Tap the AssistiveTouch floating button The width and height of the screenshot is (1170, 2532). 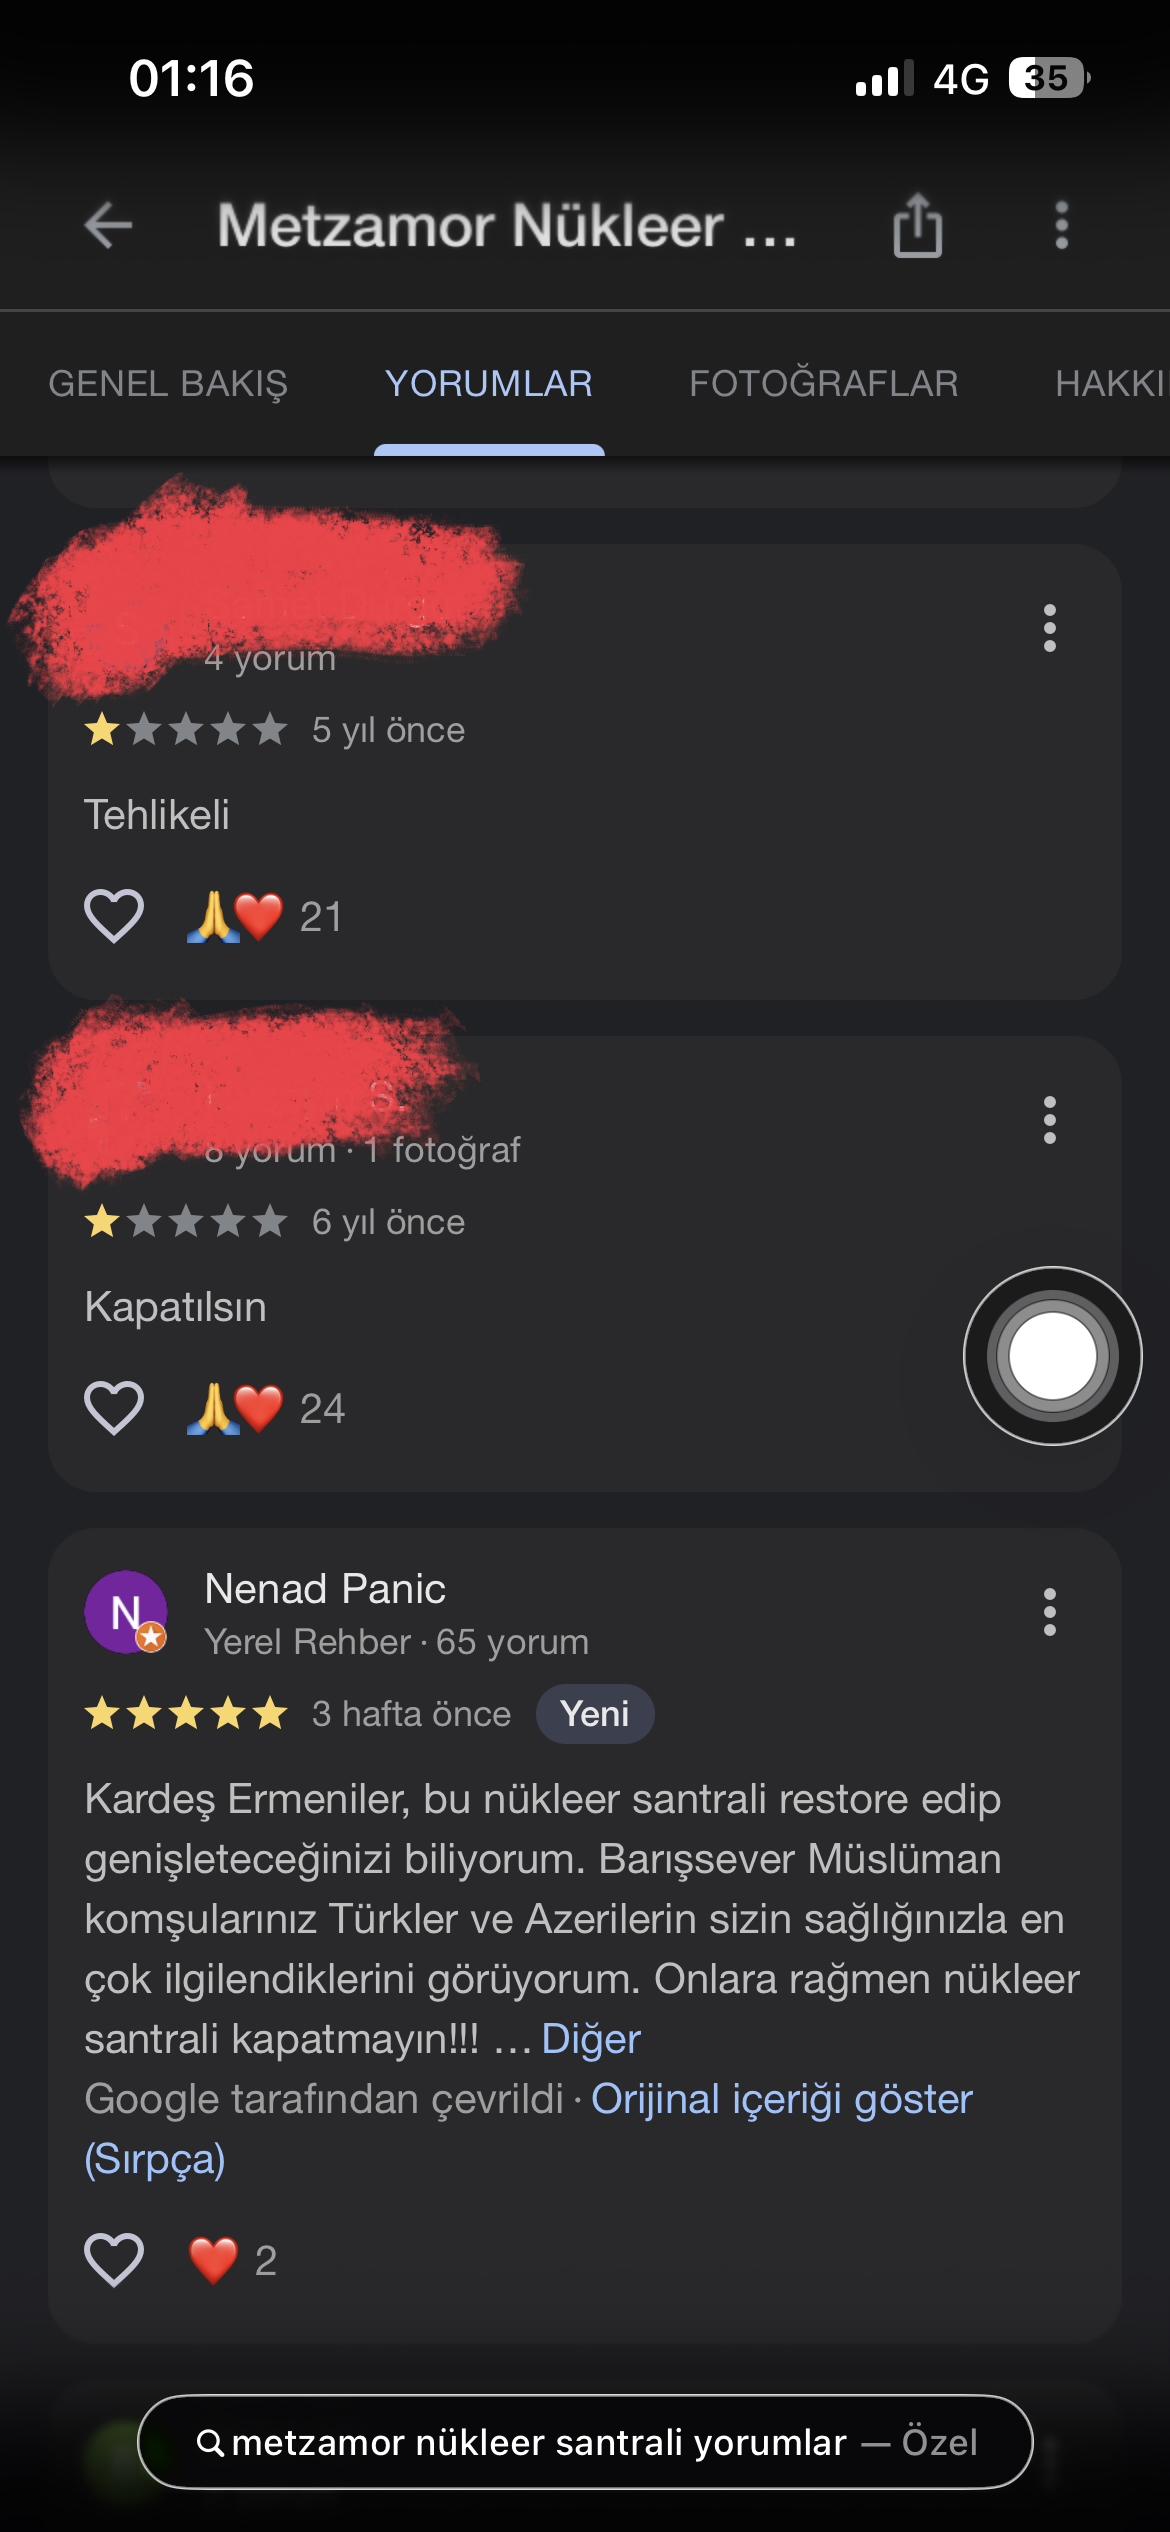click(x=1052, y=1356)
